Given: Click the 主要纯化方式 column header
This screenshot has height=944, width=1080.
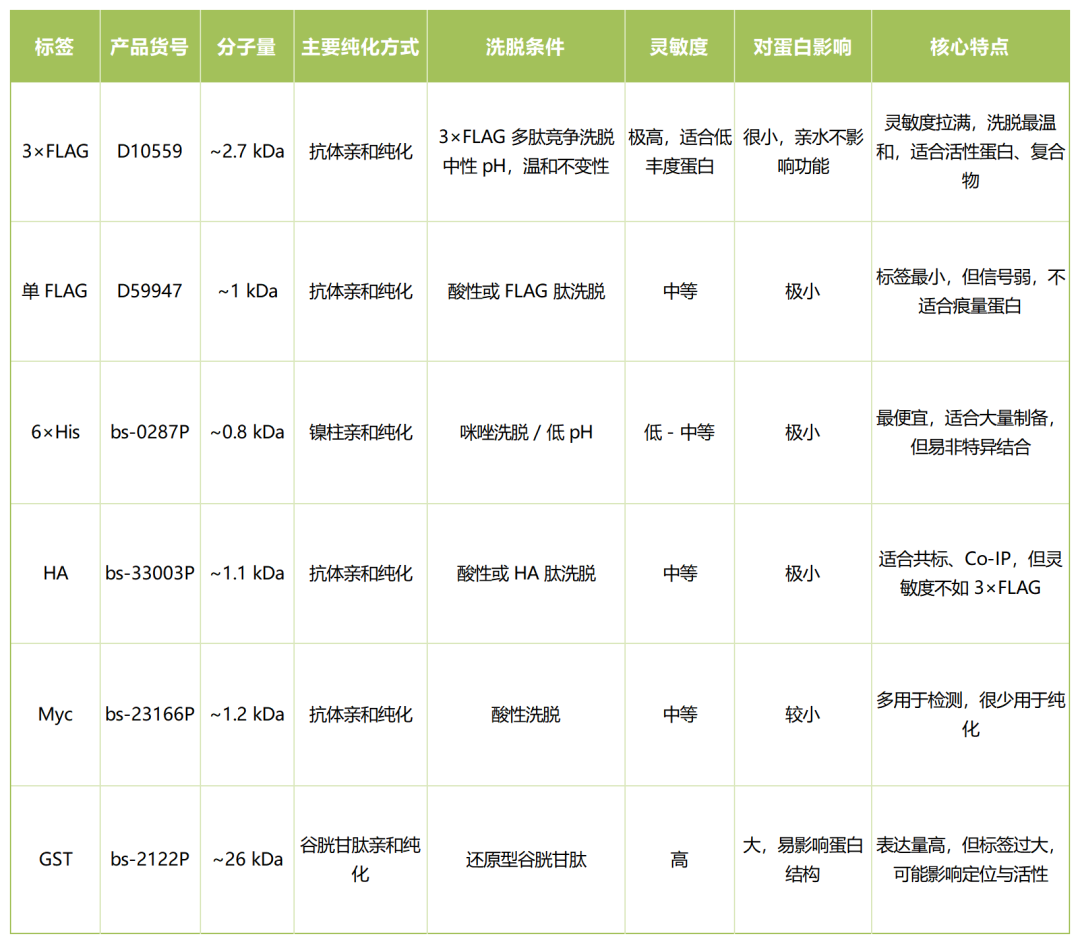Looking at the screenshot, I should pos(360,47).
